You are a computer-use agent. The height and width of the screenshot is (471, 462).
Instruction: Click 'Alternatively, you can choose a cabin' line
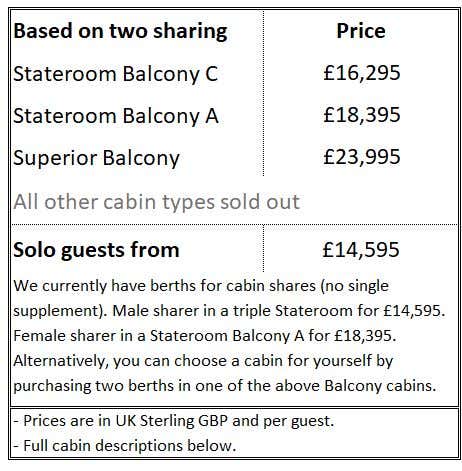[203, 361]
